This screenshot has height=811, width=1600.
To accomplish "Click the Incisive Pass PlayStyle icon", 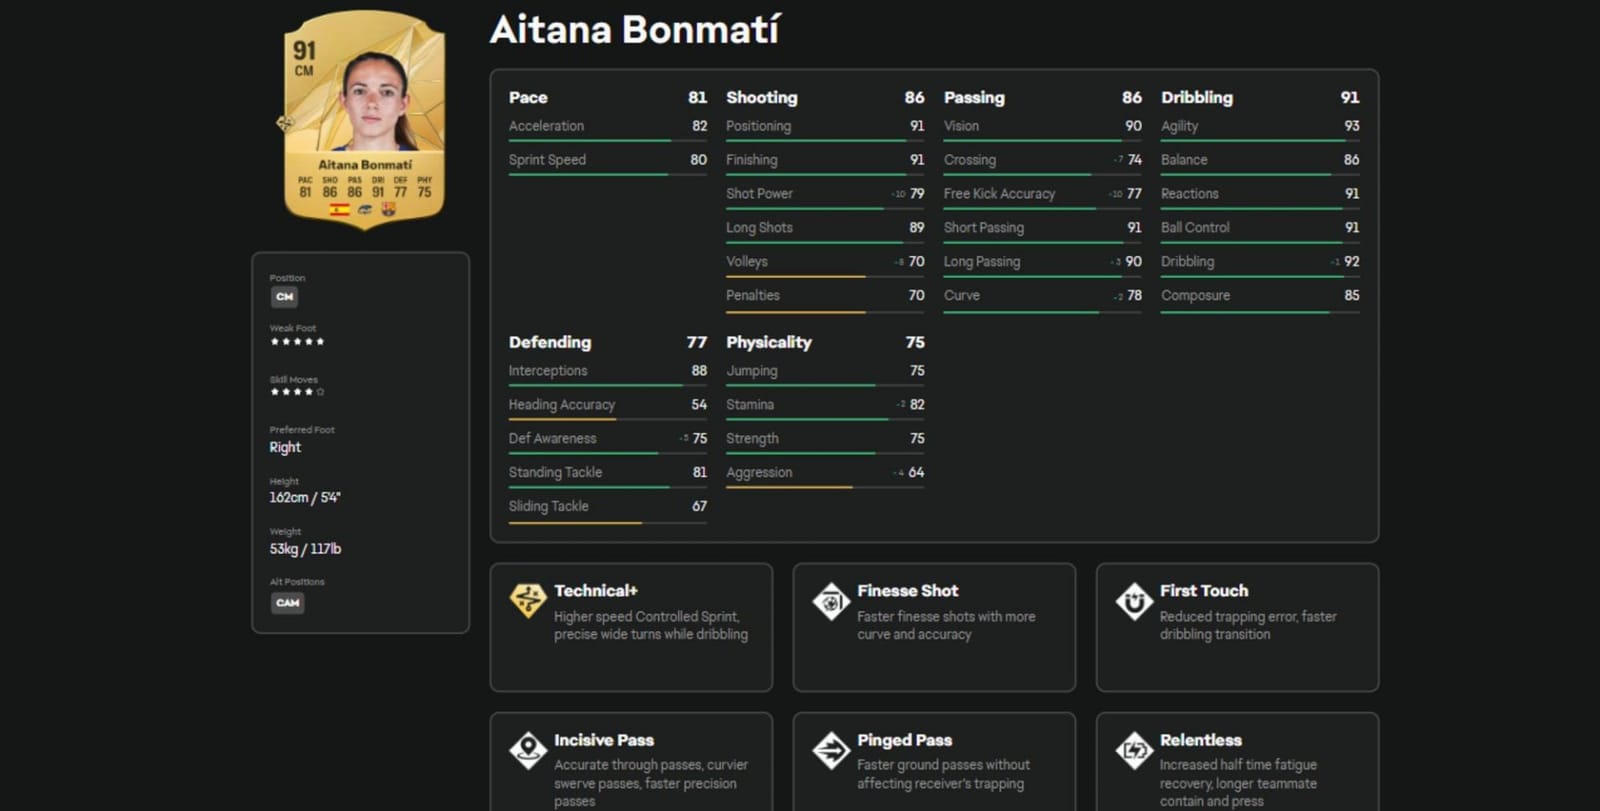I will pyautogui.click(x=527, y=752).
